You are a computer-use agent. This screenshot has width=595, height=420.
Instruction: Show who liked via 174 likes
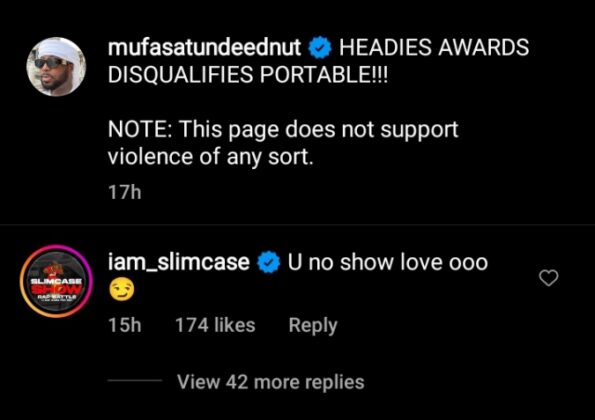tap(215, 325)
